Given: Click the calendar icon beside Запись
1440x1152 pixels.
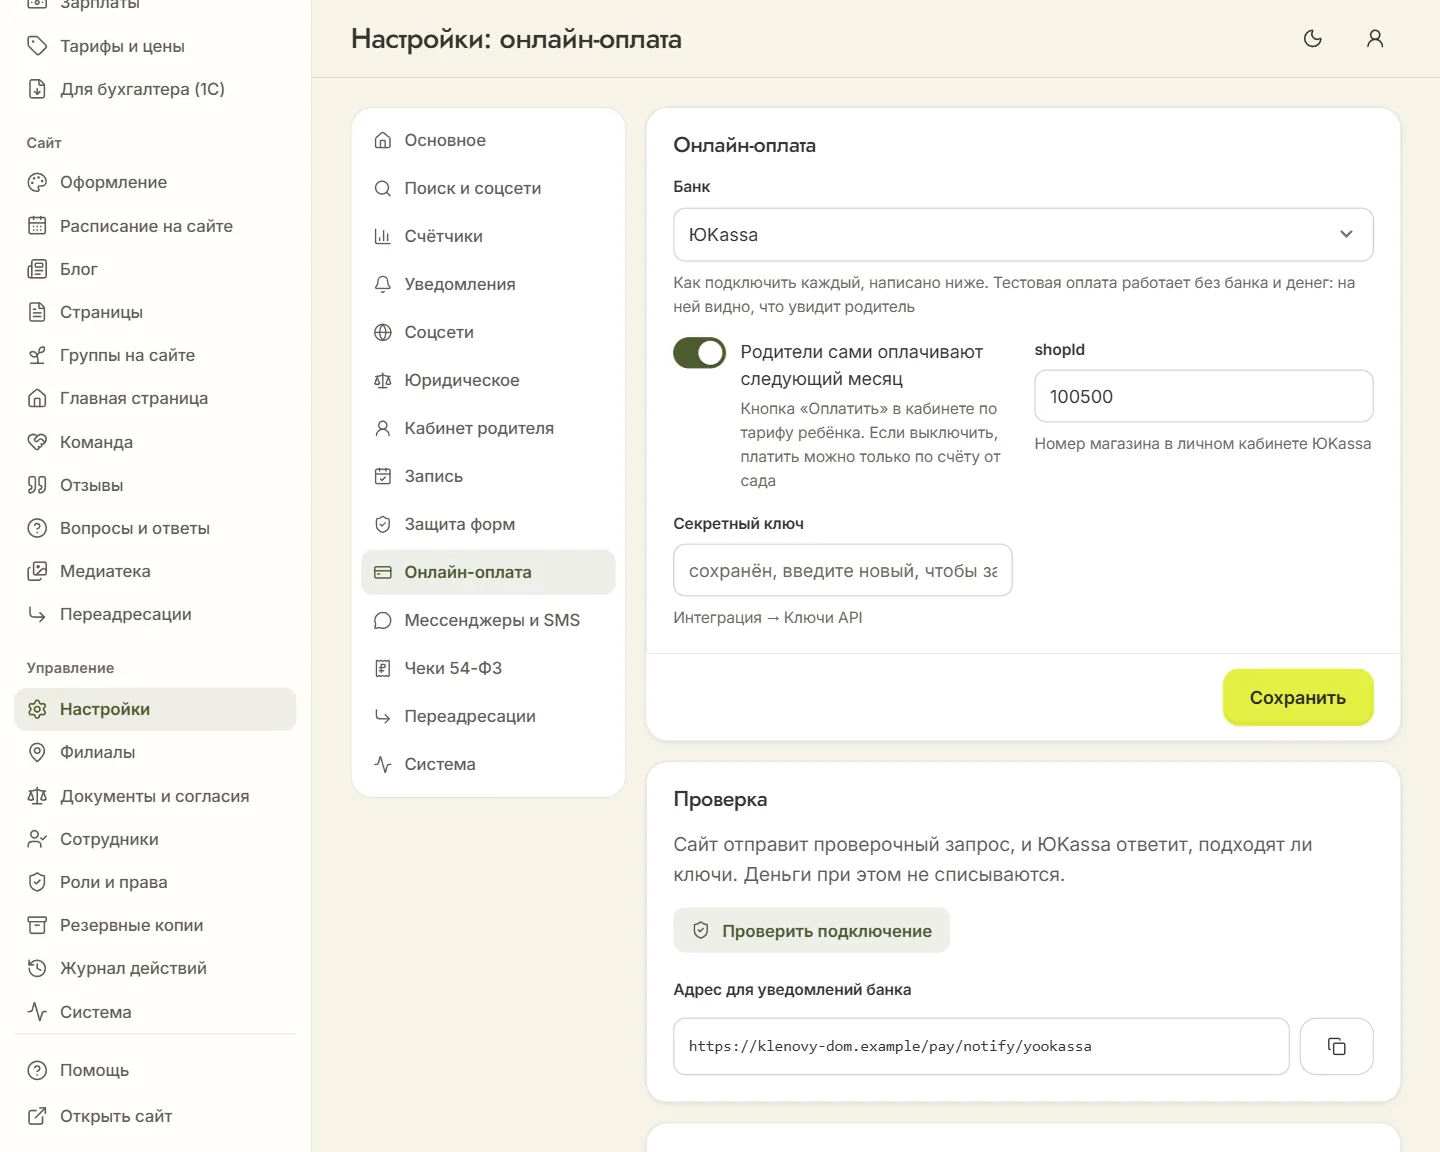Looking at the screenshot, I should (x=383, y=476).
